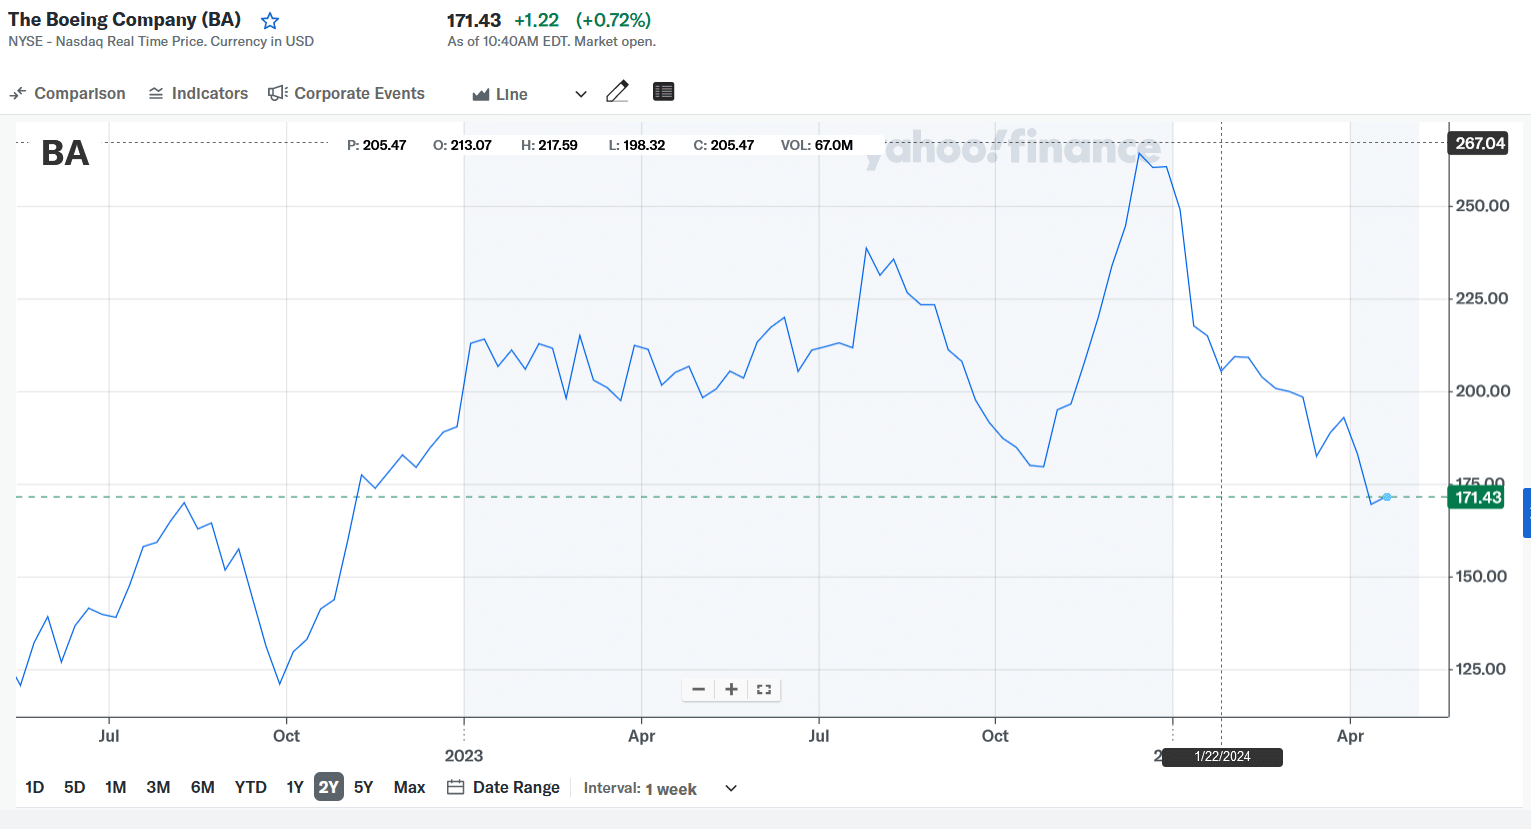The image size is (1531, 829).
Task: Select the 3M time range
Action: coord(158,787)
